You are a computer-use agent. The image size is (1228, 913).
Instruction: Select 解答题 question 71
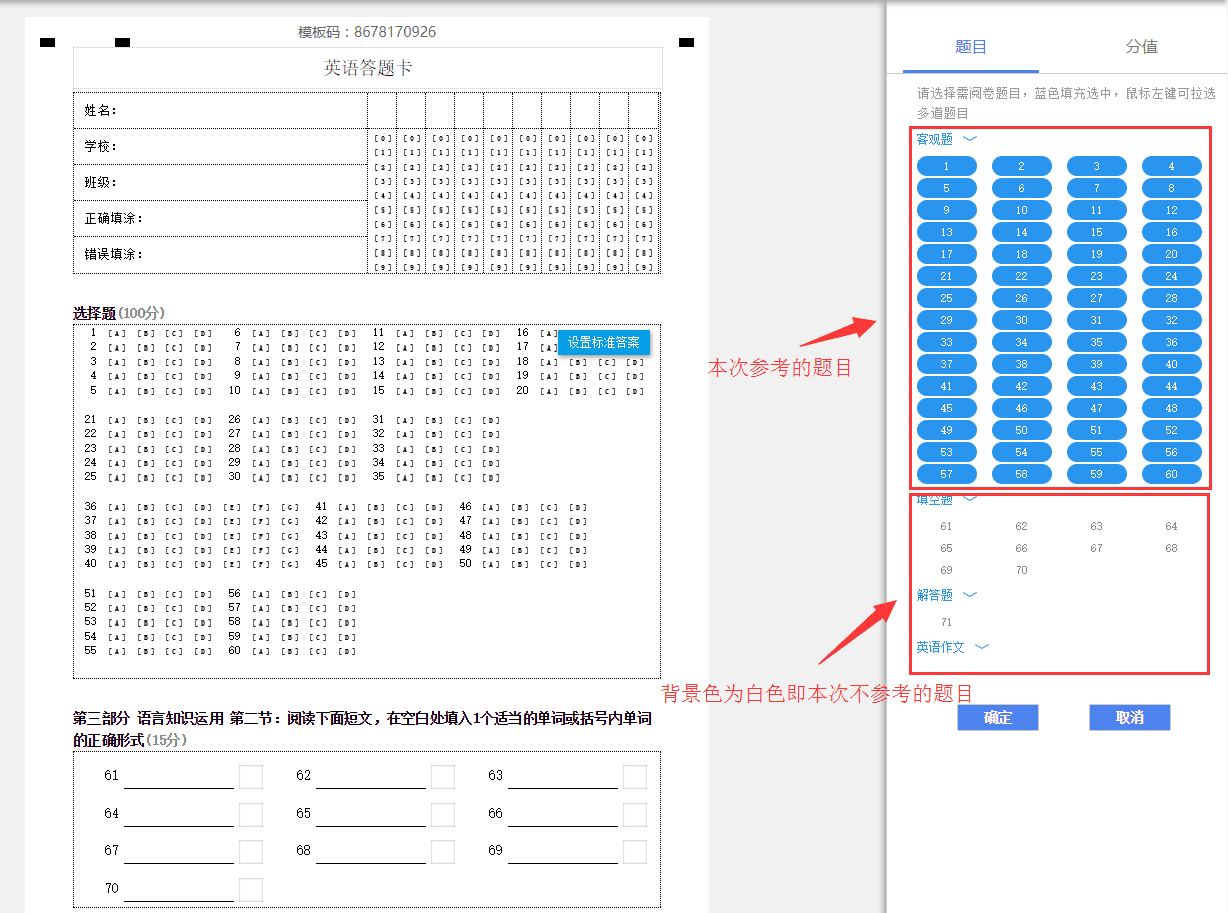pos(946,622)
